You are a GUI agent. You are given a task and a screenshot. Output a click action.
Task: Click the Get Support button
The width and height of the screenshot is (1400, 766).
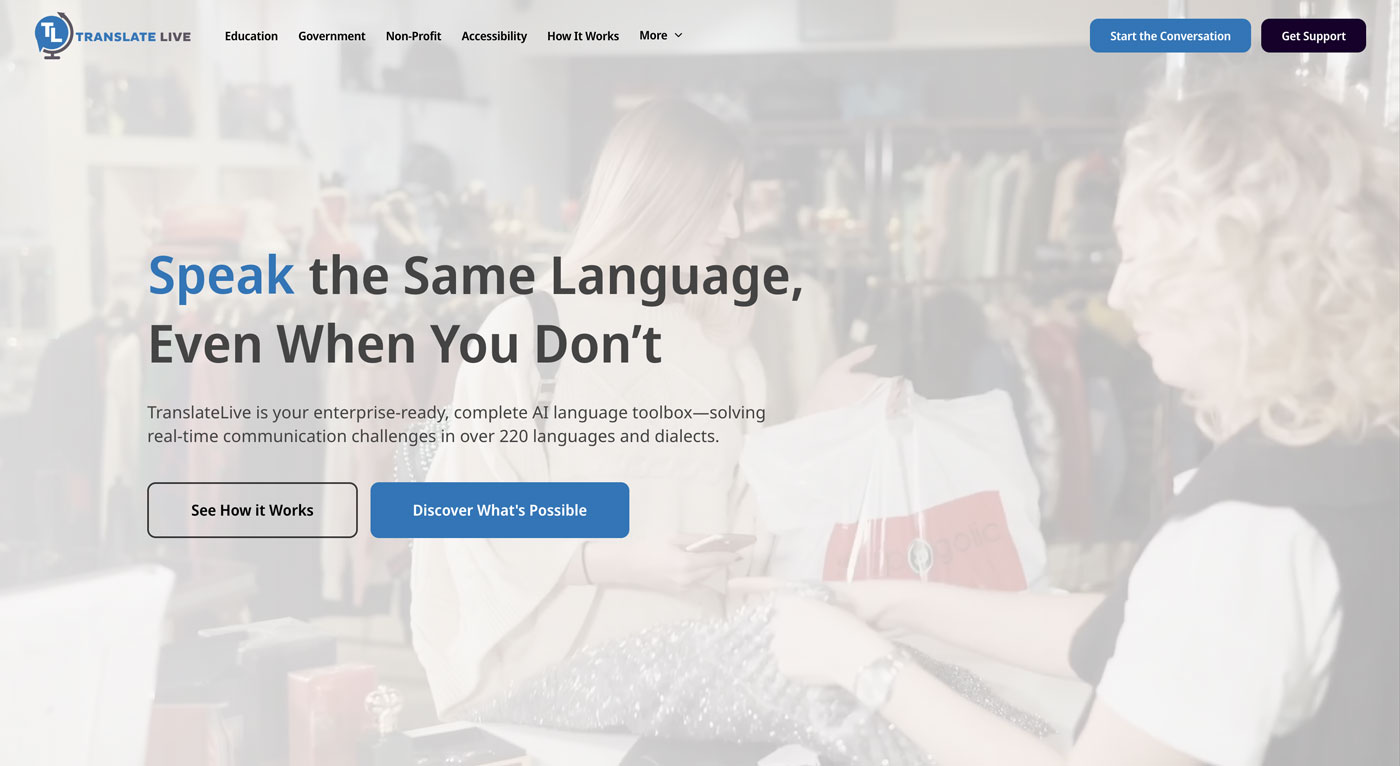pos(1313,36)
